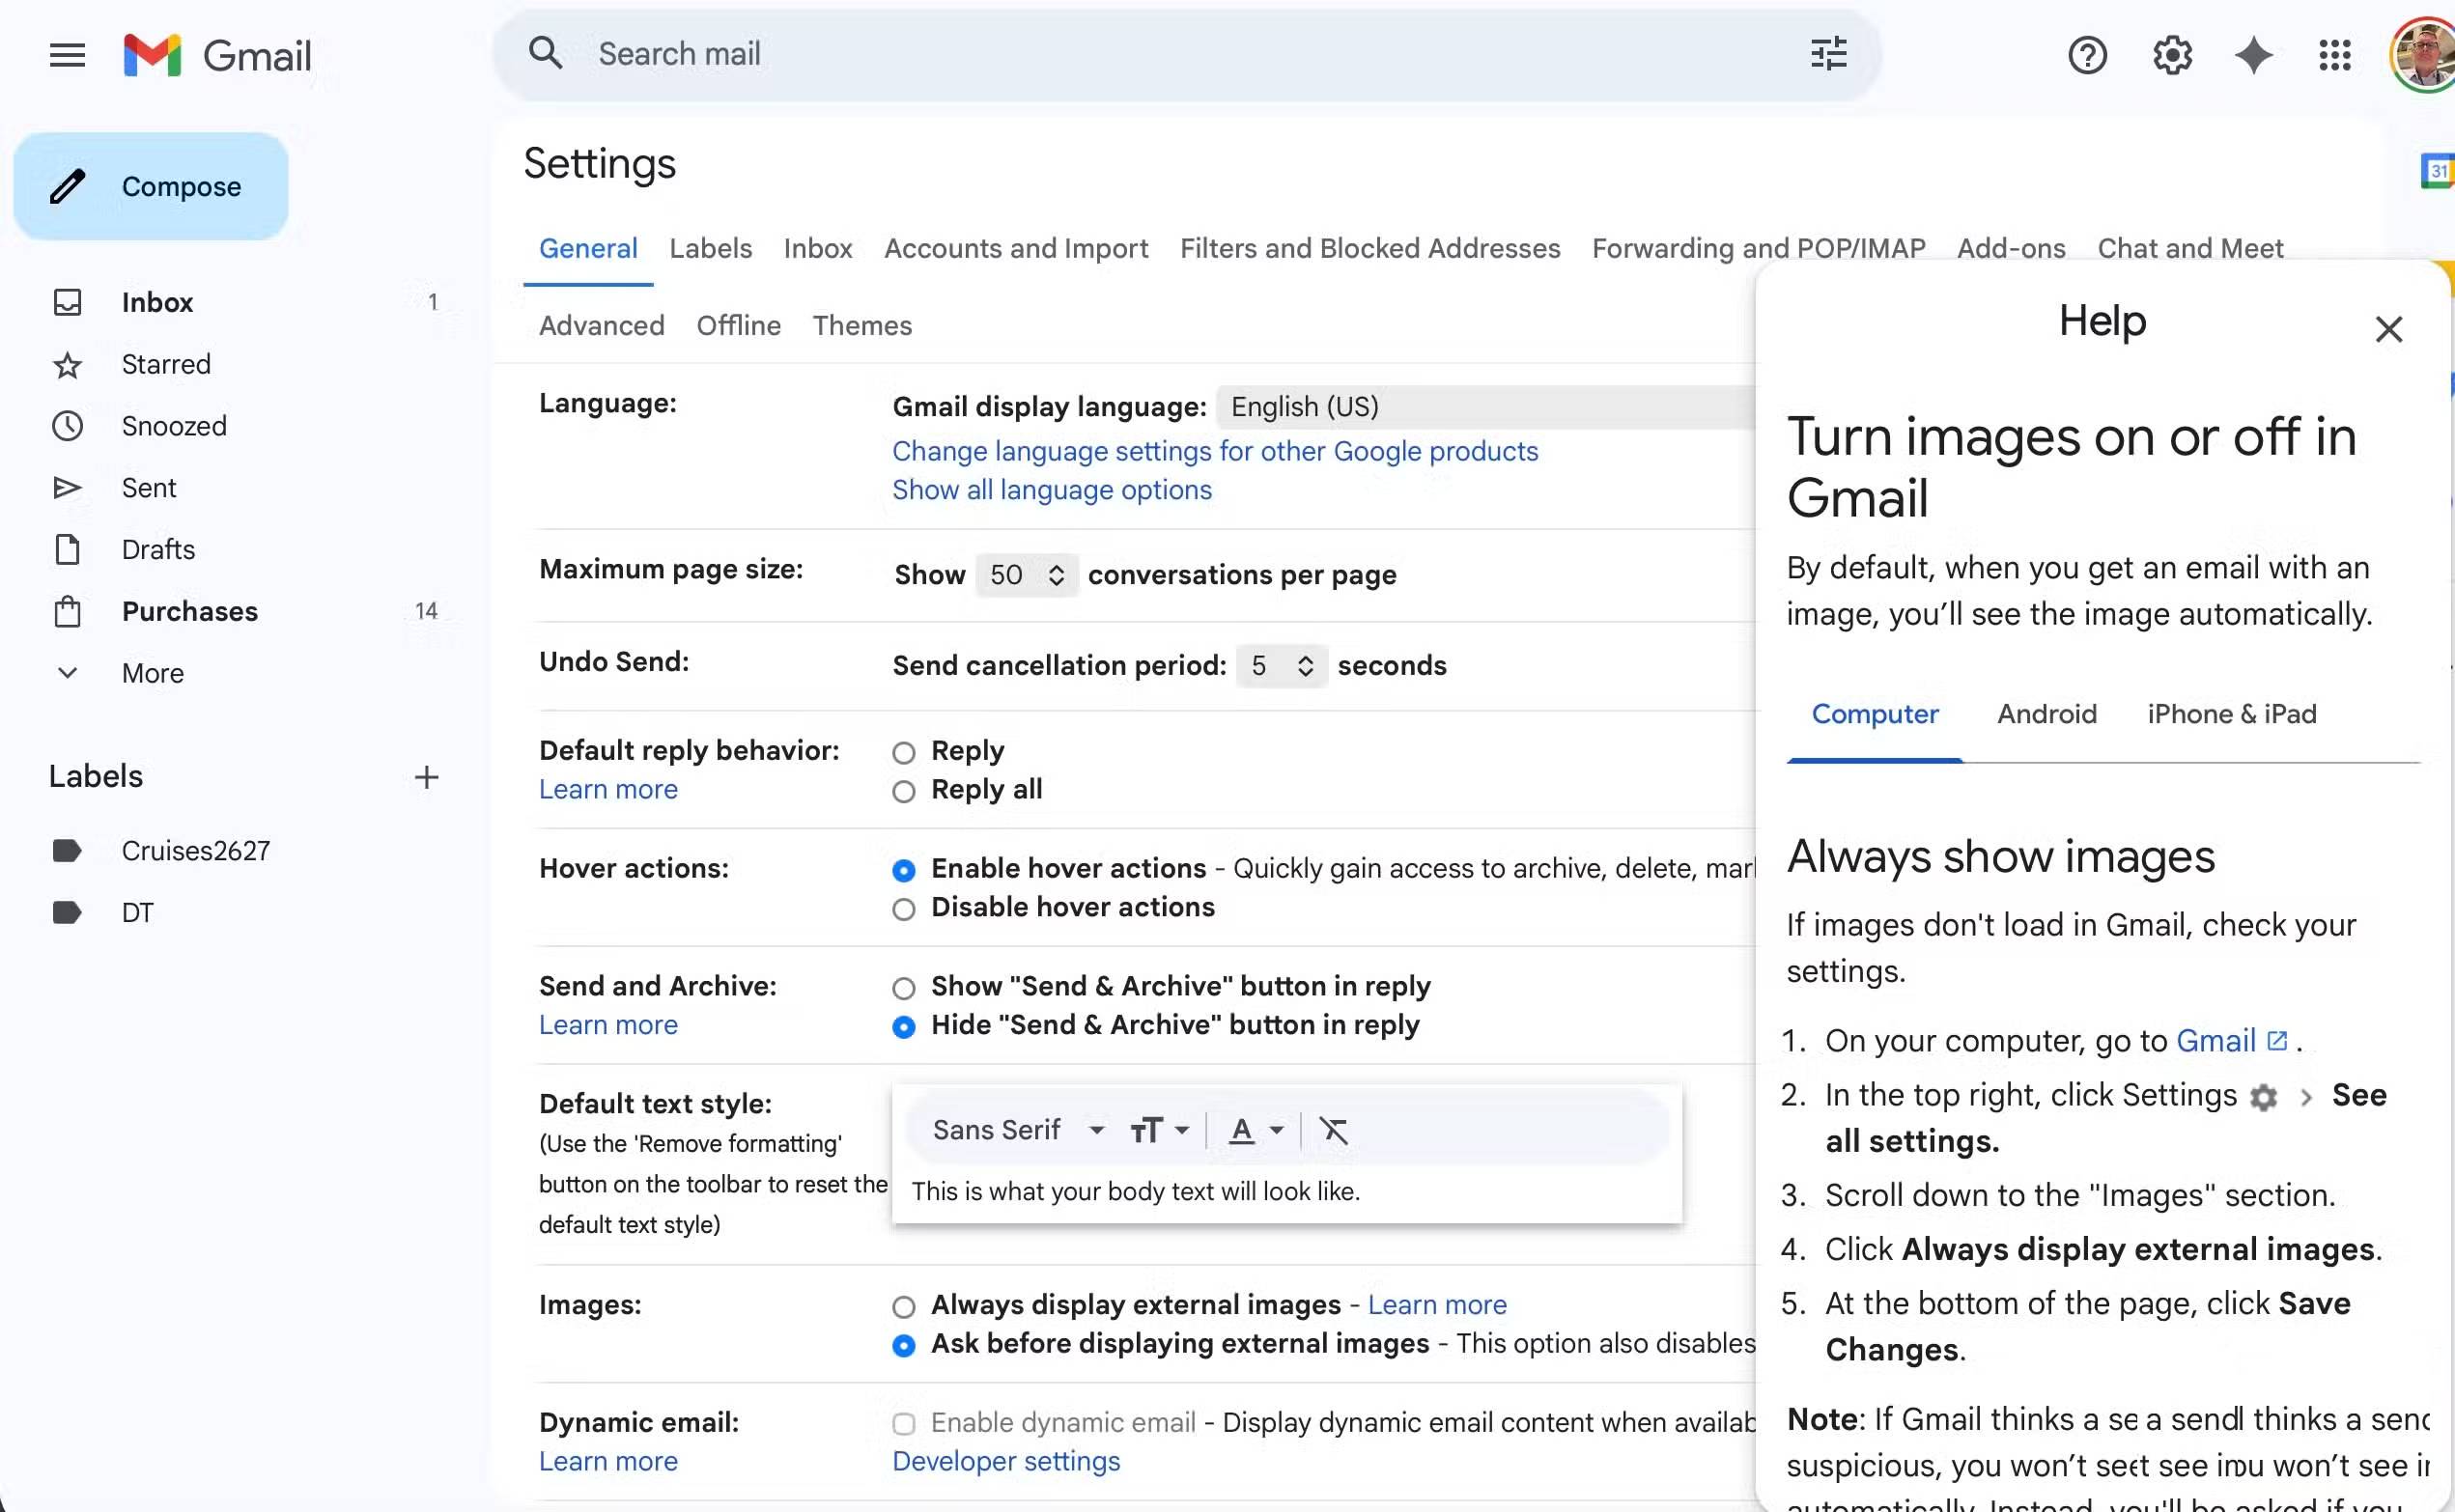Click the Help question mark icon
2455x1512 pixels.
(x=2086, y=55)
